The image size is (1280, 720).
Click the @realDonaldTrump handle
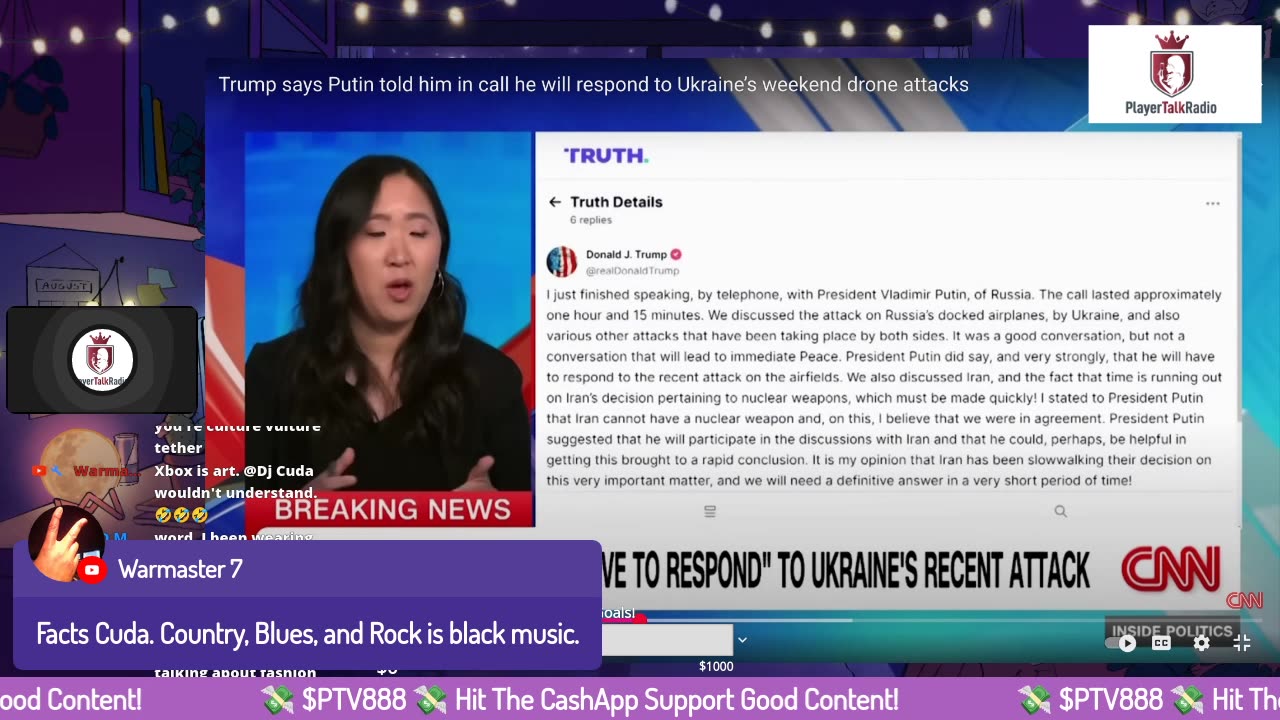[632, 271]
